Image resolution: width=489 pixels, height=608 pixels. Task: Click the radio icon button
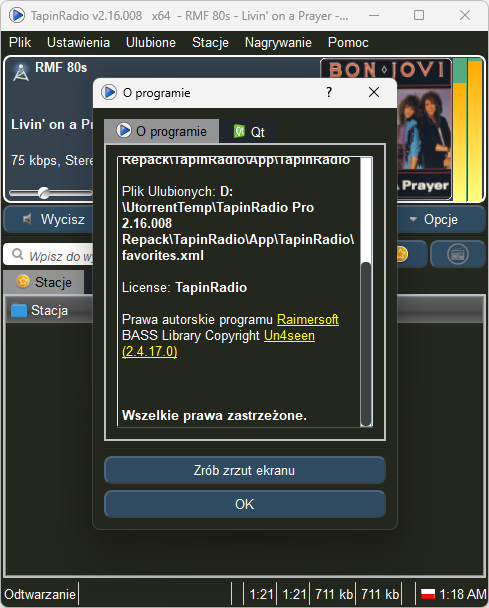click(x=458, y=254)
